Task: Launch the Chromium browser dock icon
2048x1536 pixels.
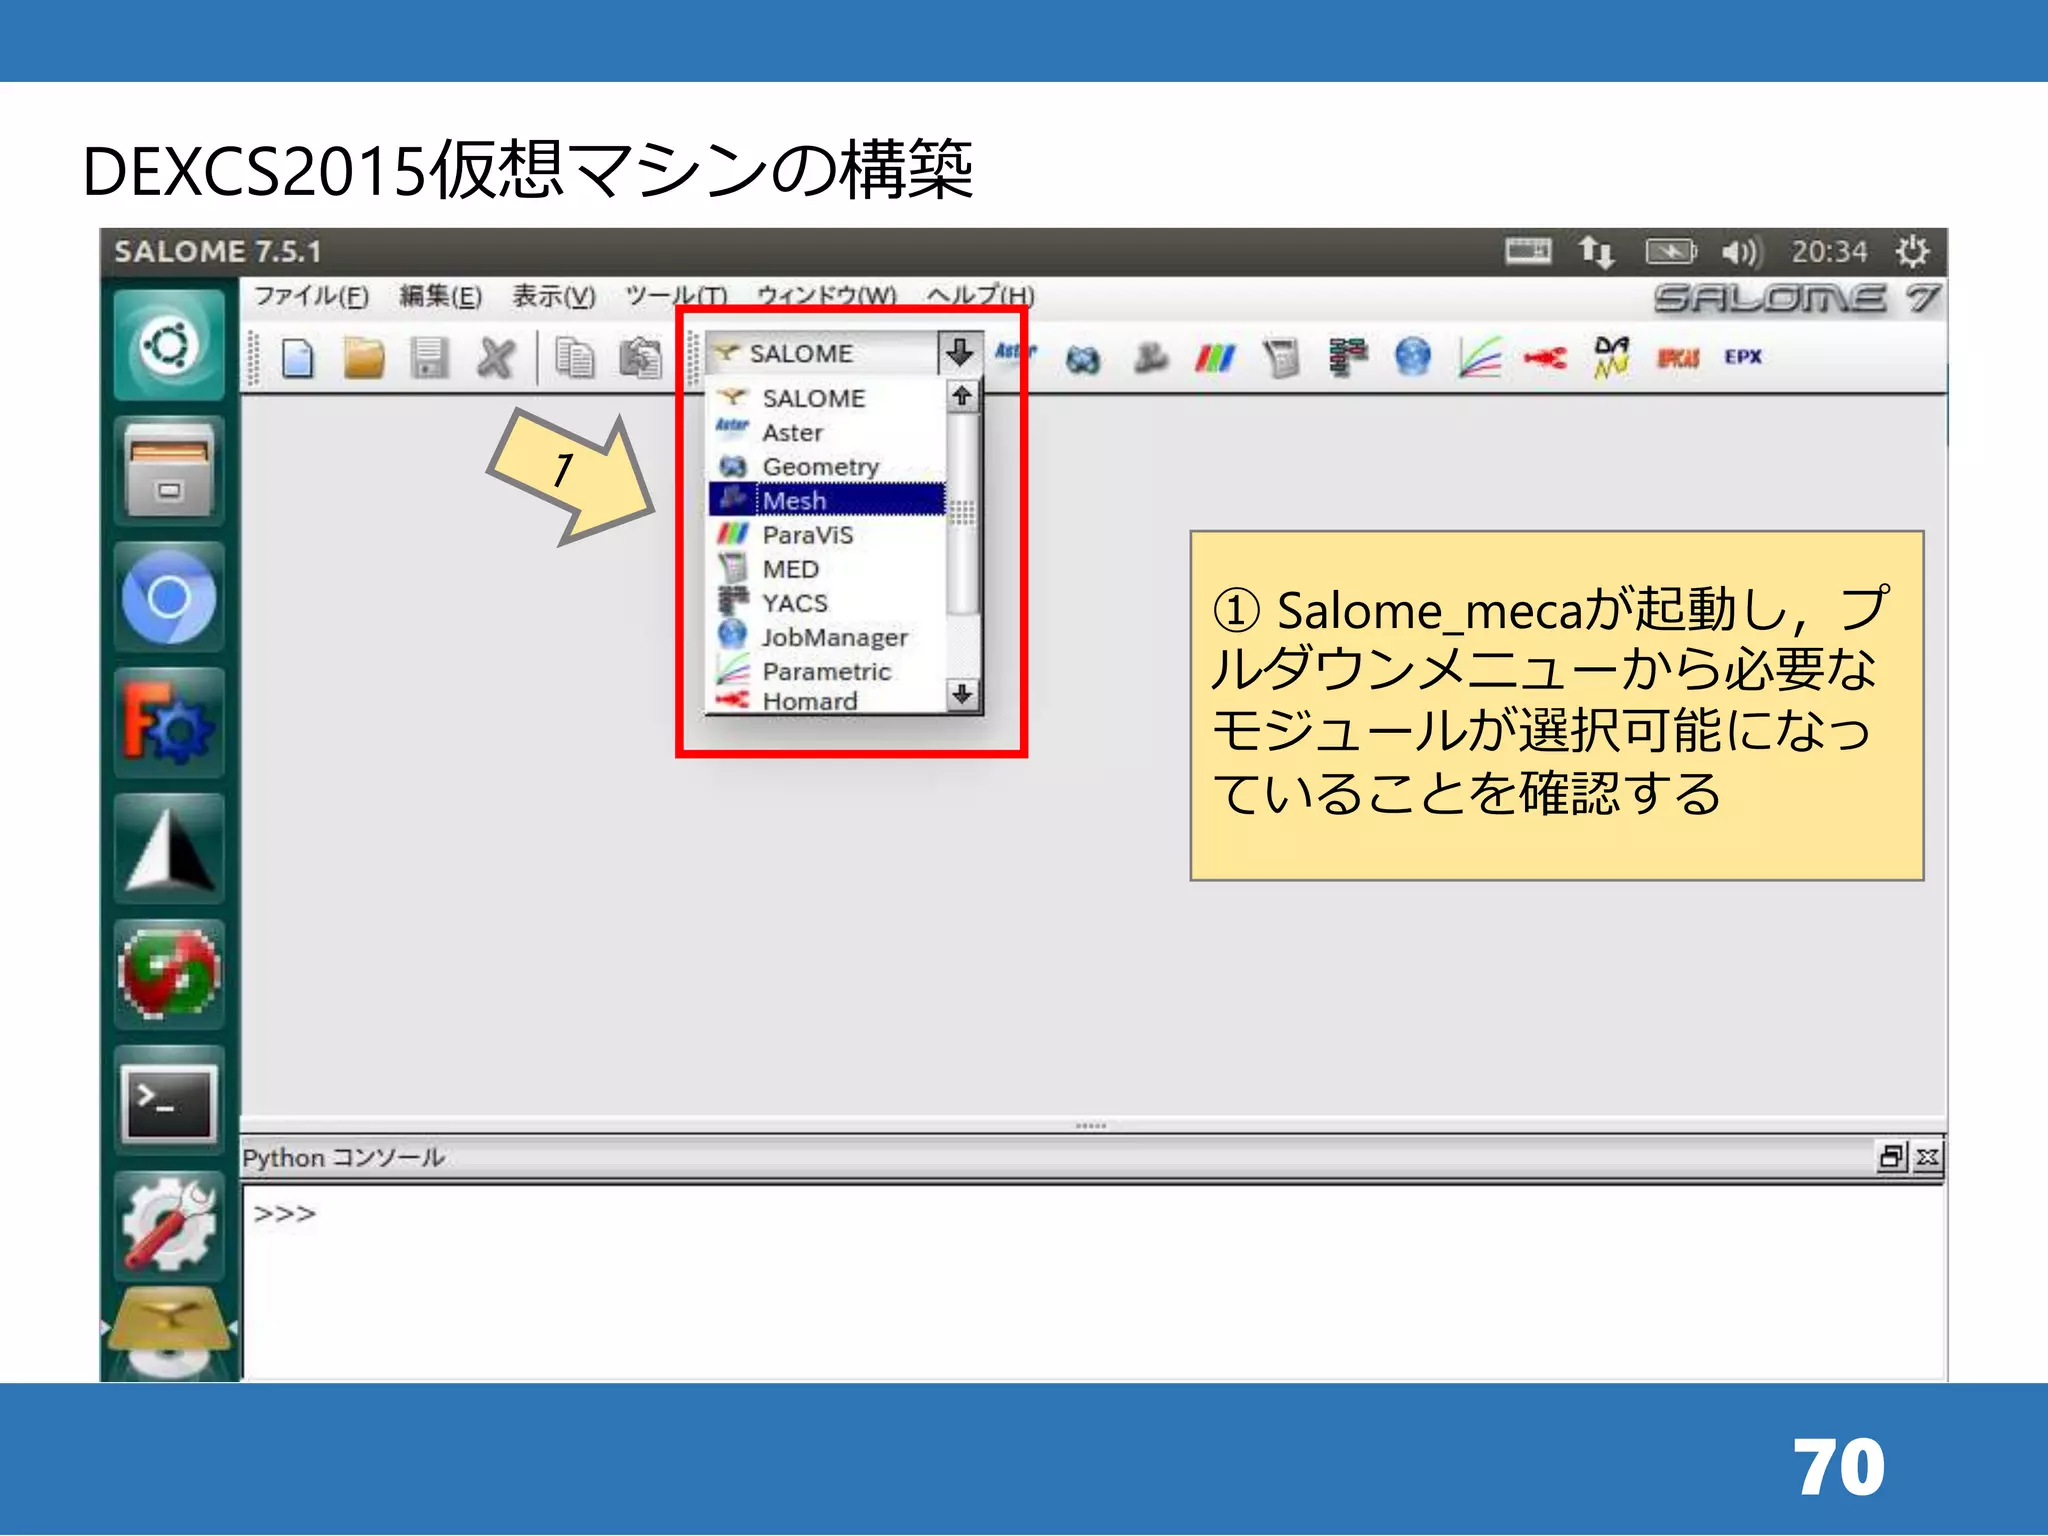Action: 169,598
